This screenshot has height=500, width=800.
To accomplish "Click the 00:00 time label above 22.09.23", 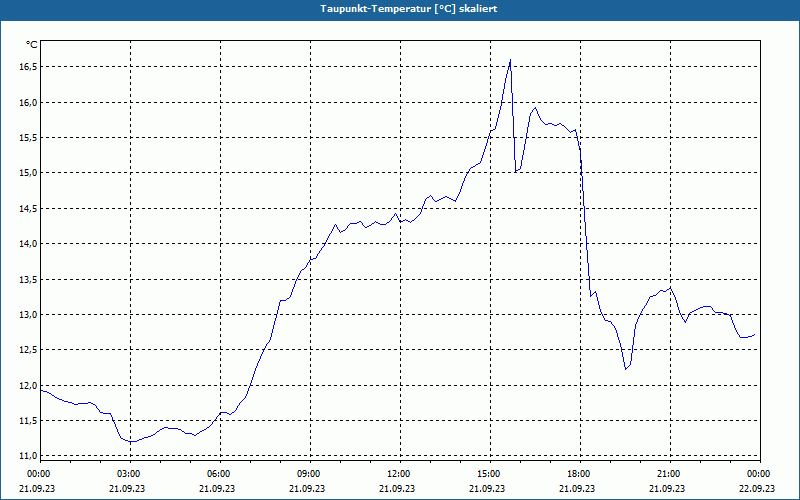I will pyautogui.click(x=758, y=474).
